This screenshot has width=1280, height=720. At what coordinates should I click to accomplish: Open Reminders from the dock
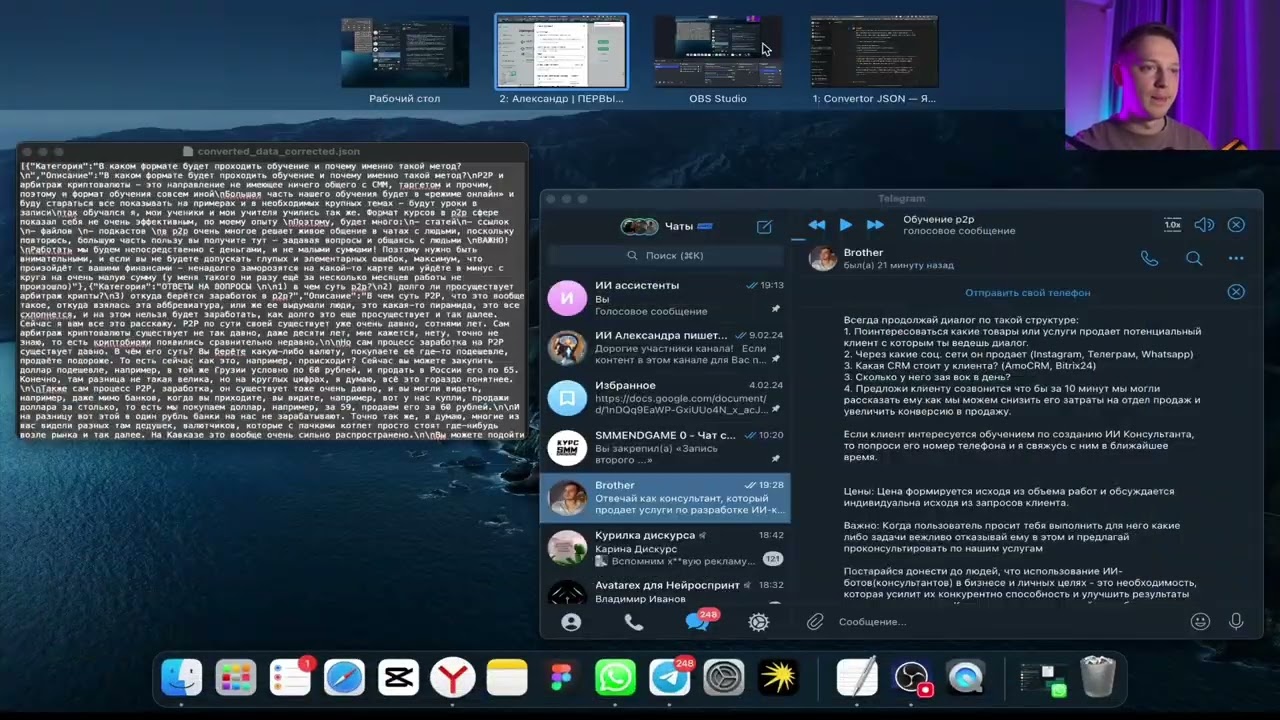290,678
